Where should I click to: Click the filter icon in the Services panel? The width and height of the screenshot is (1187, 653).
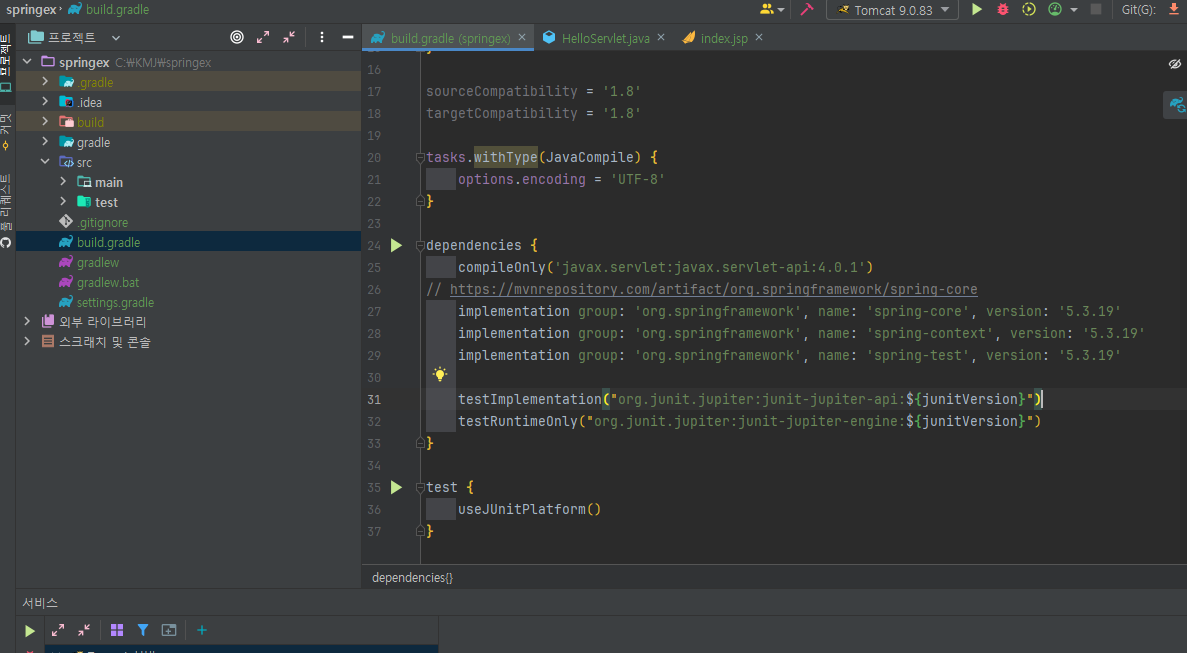143,630
